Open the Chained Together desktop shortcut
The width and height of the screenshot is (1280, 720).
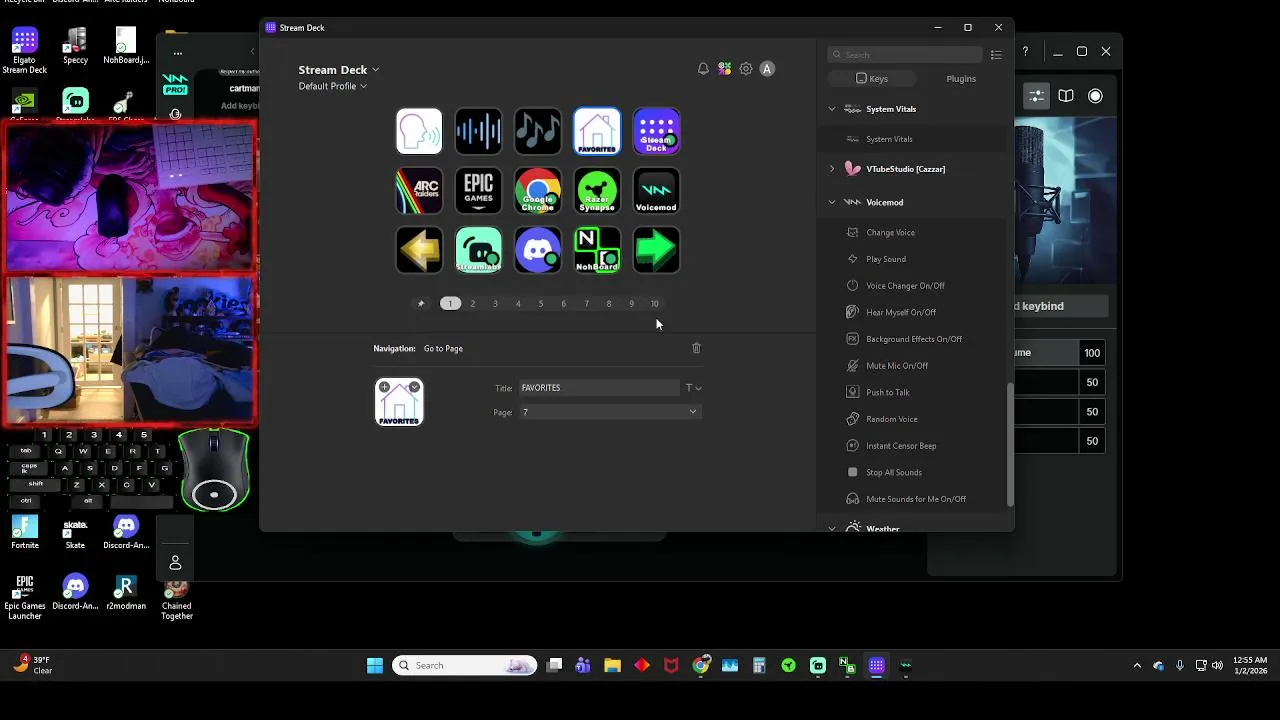[x=177, y=596]
